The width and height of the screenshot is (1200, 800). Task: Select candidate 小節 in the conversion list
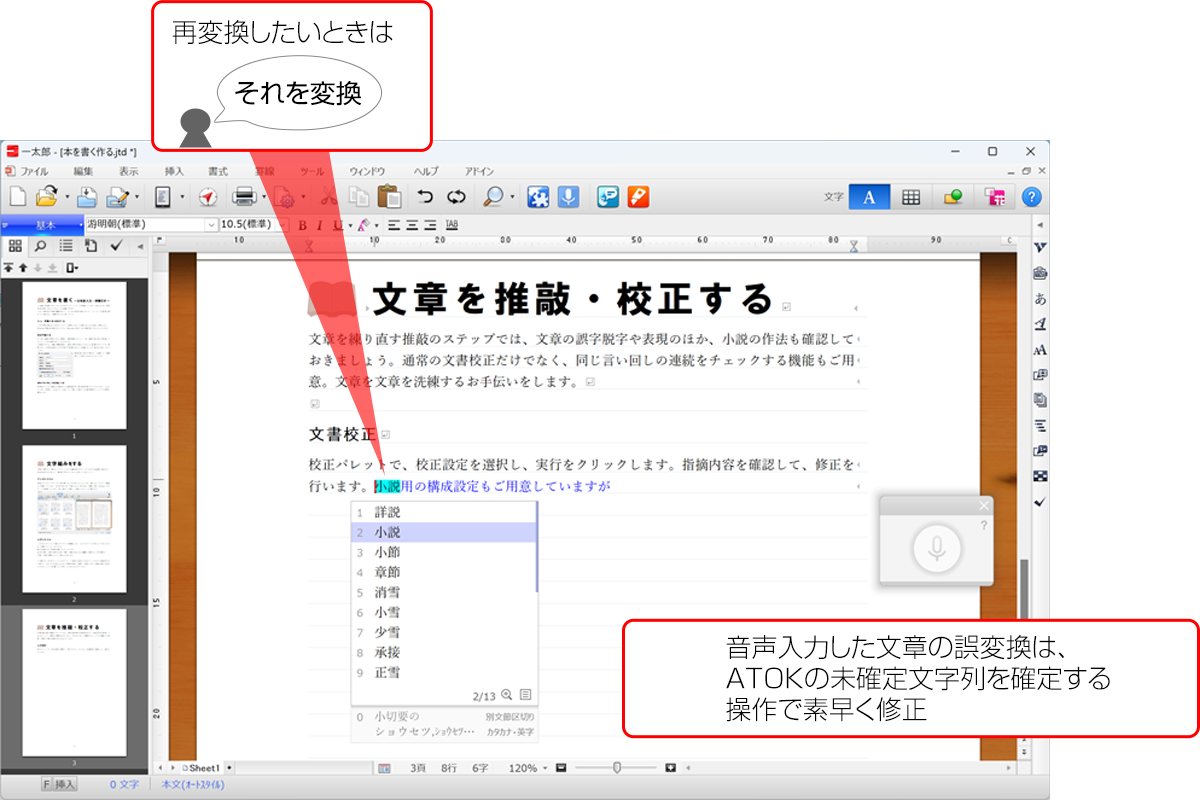388,552
